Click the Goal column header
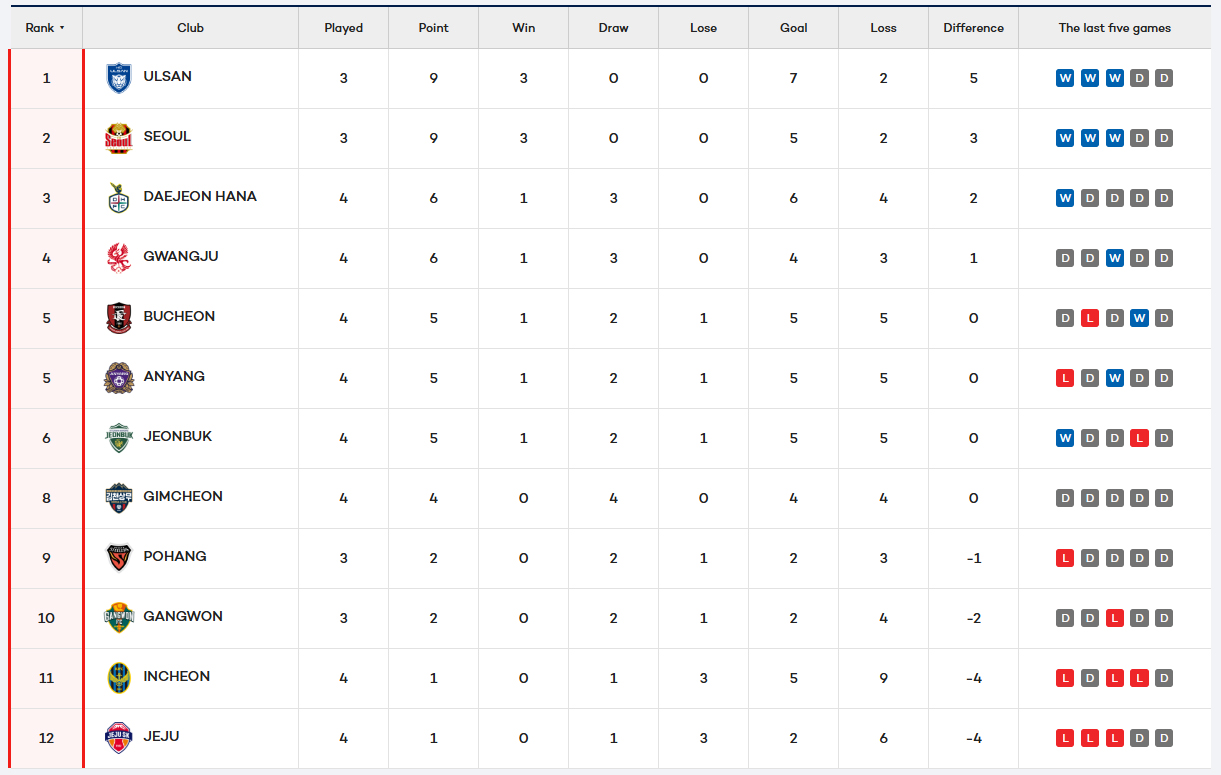The width and height of the screenshot is (1221, 775). (x=793, y=28)
